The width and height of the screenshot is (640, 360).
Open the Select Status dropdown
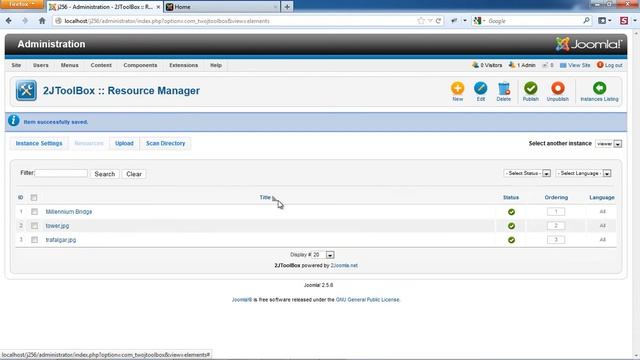point(527,173)
